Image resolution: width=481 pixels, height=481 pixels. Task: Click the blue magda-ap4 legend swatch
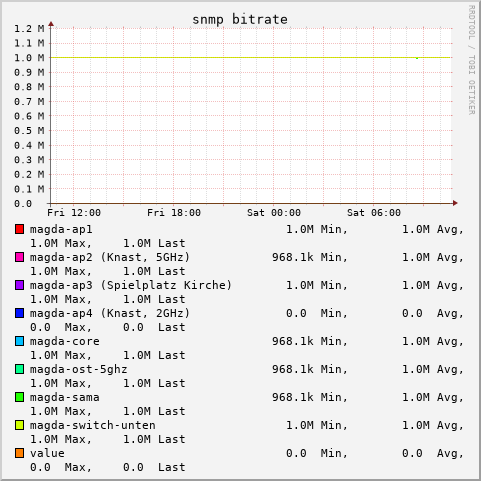tap(19, 313)
